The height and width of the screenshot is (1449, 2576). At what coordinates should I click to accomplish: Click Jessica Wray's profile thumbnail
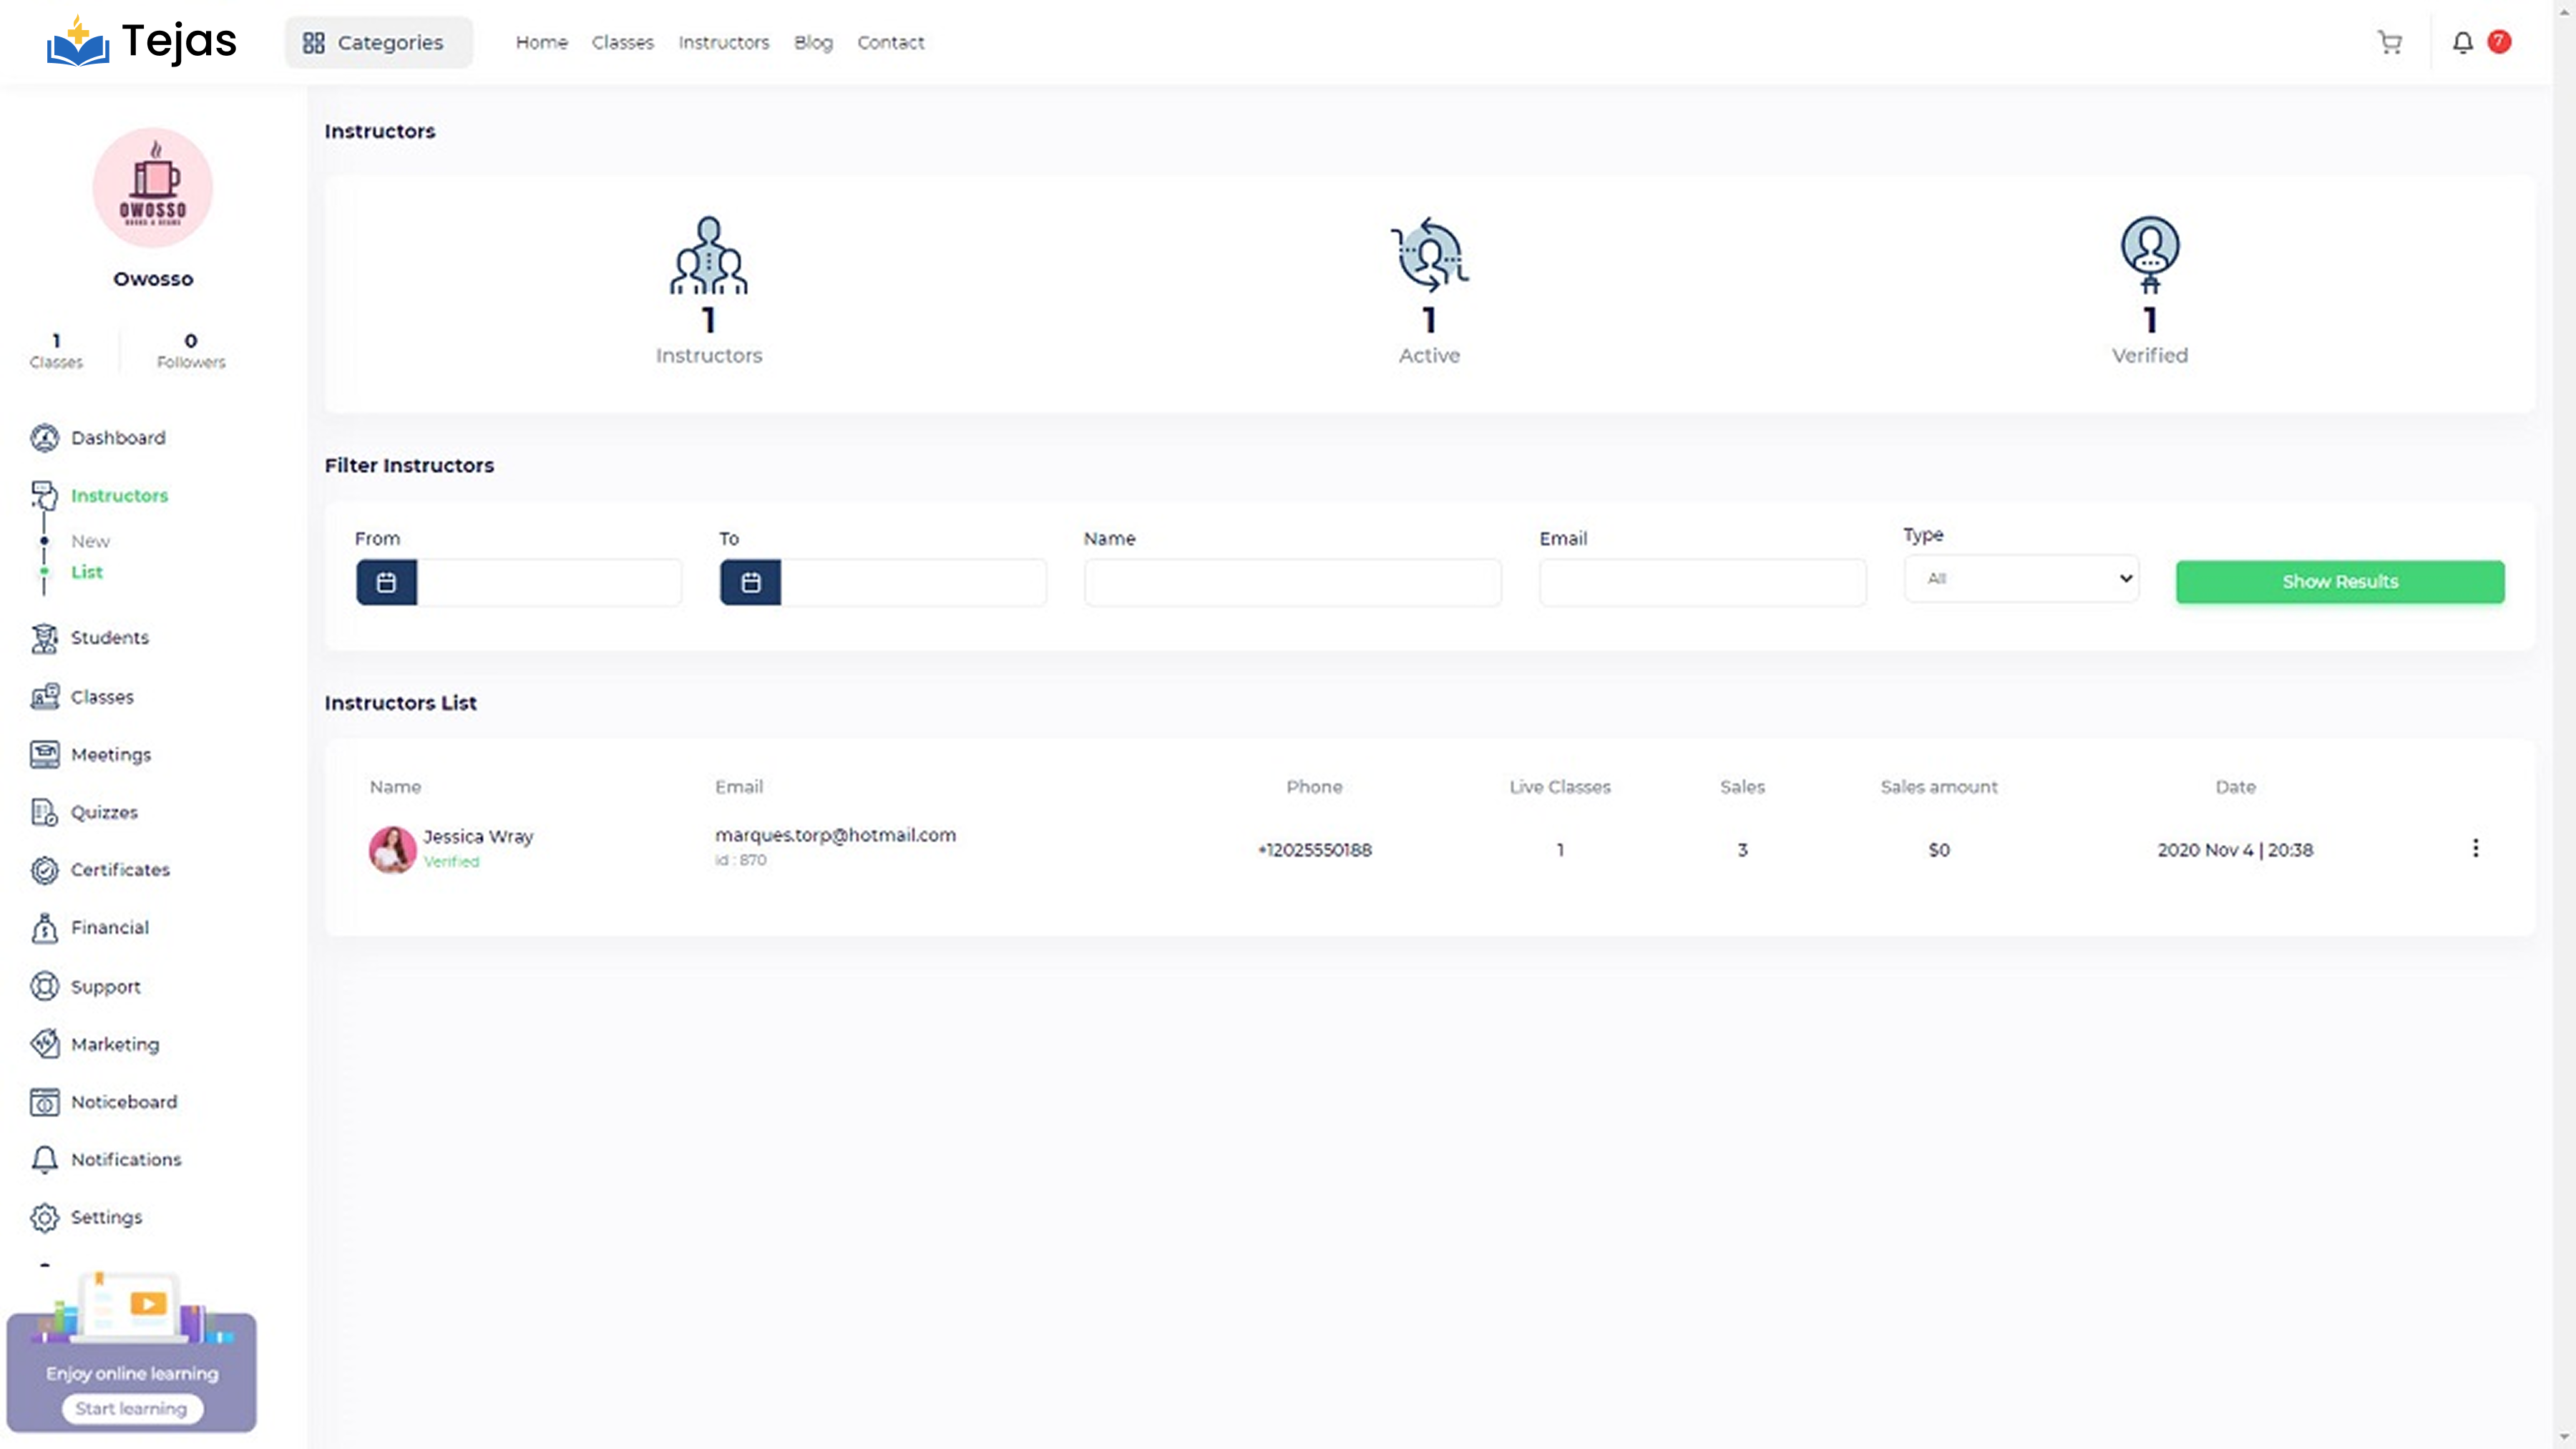(x=392, y=849)
